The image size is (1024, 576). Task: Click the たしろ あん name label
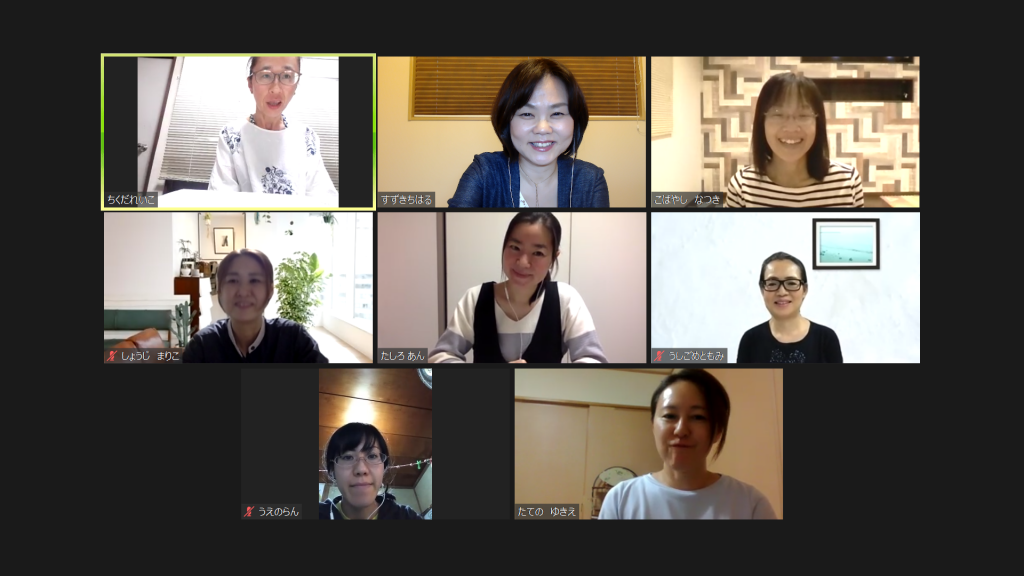tap(402, 356)
